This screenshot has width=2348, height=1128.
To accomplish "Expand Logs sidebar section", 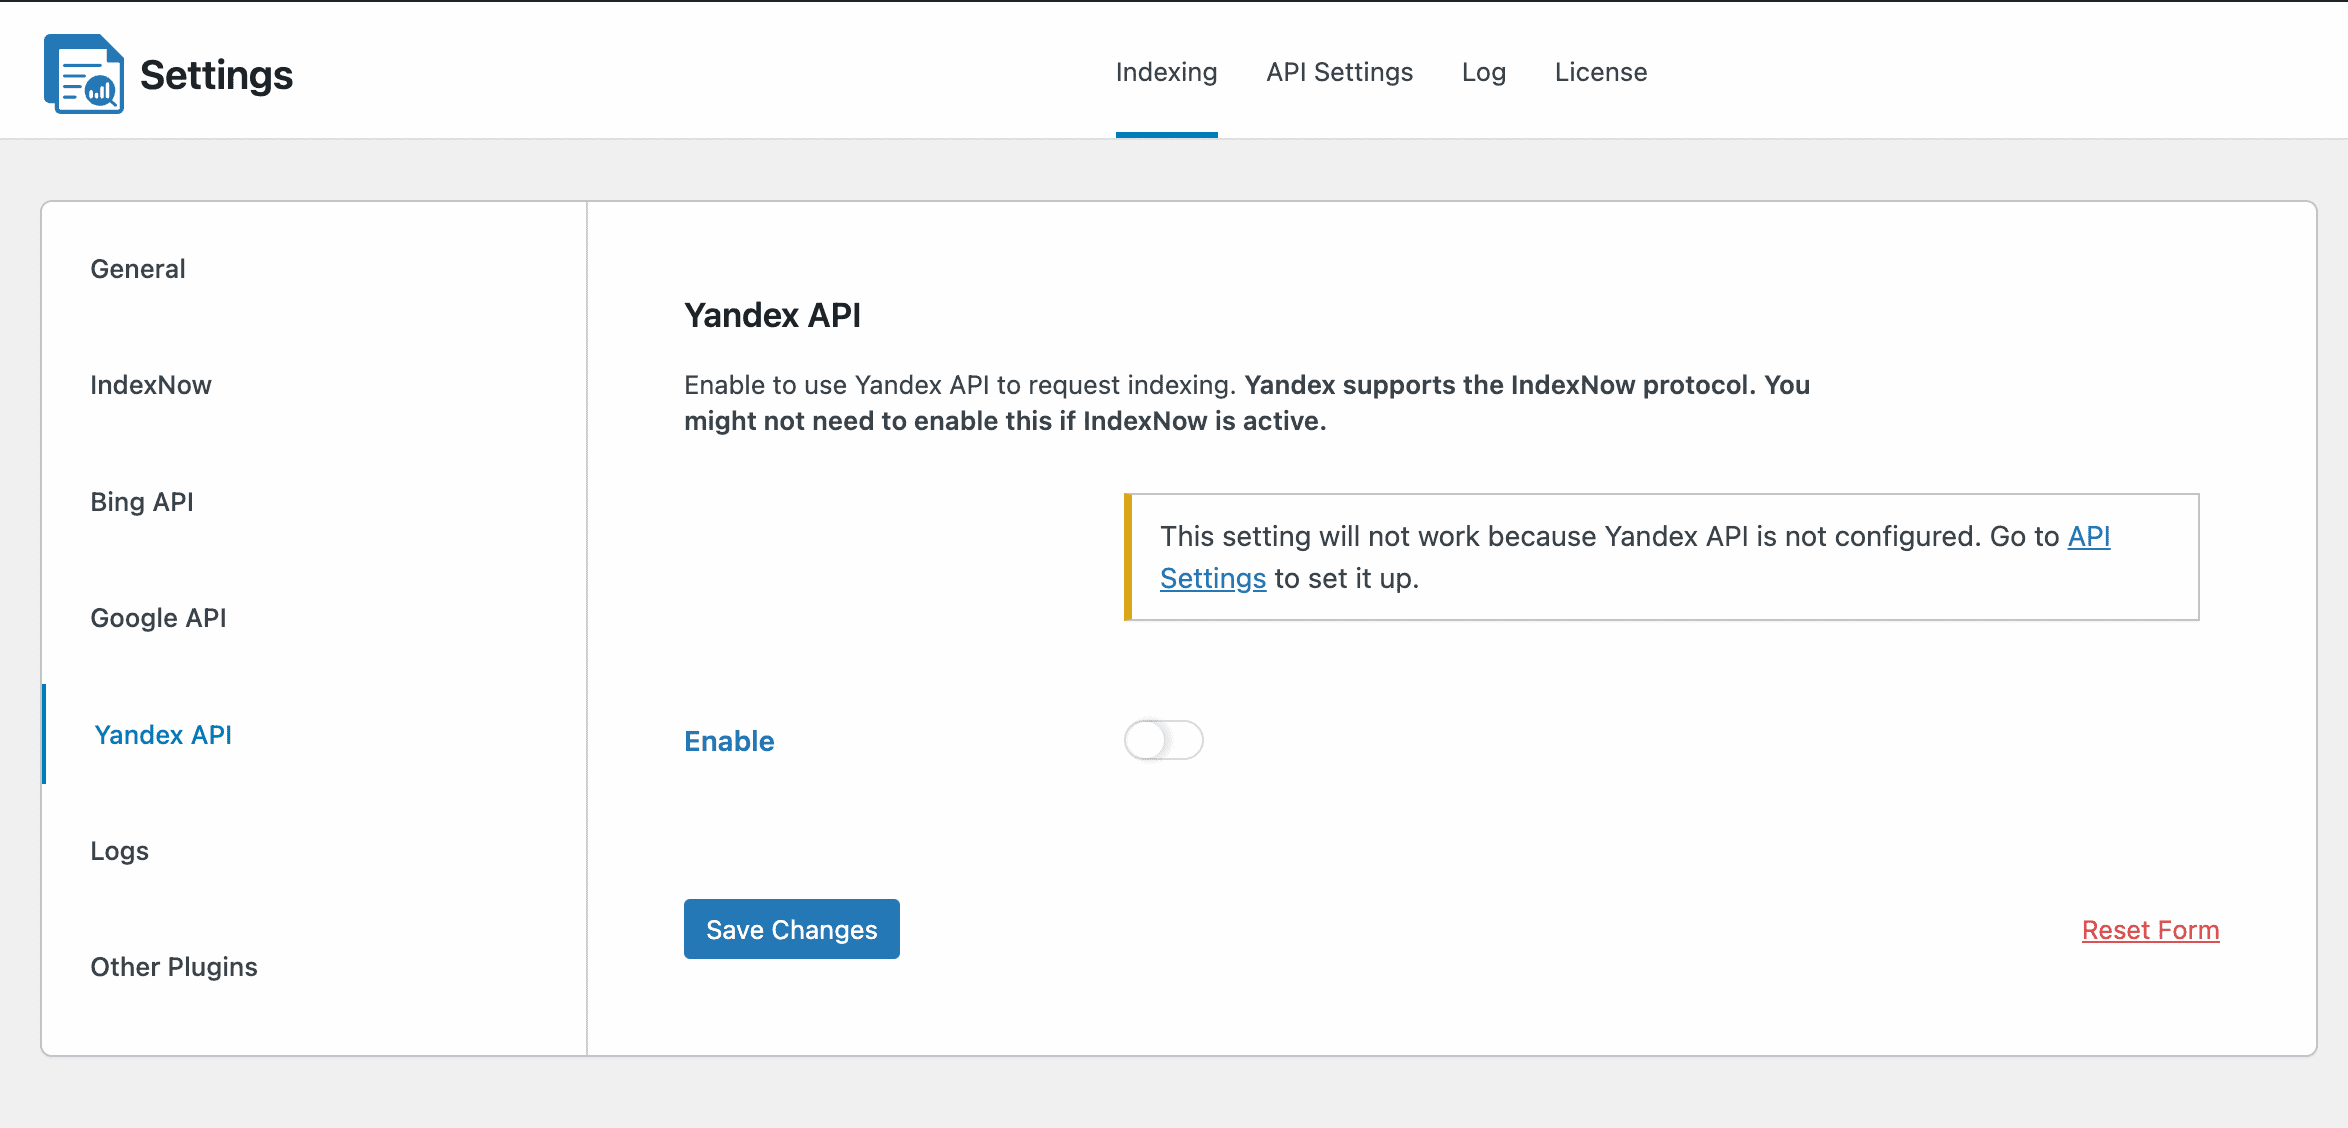I will (120, 851).
